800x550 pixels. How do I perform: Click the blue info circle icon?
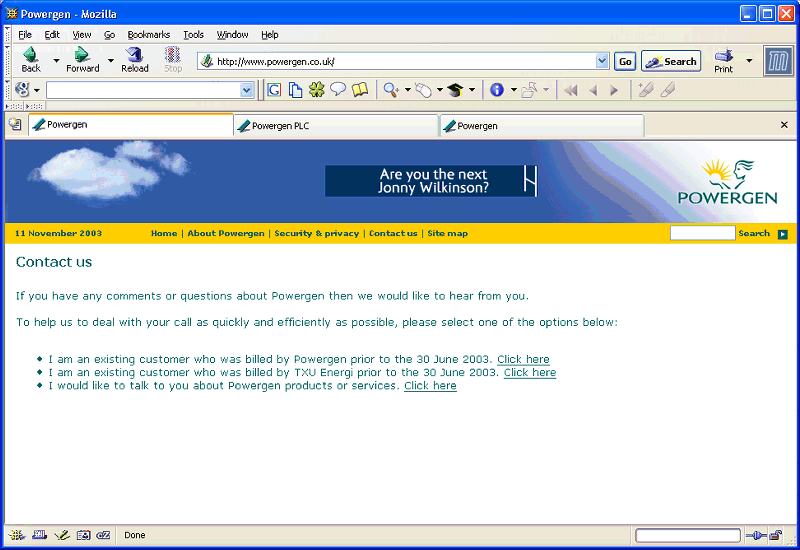click(x=497, y=90)
